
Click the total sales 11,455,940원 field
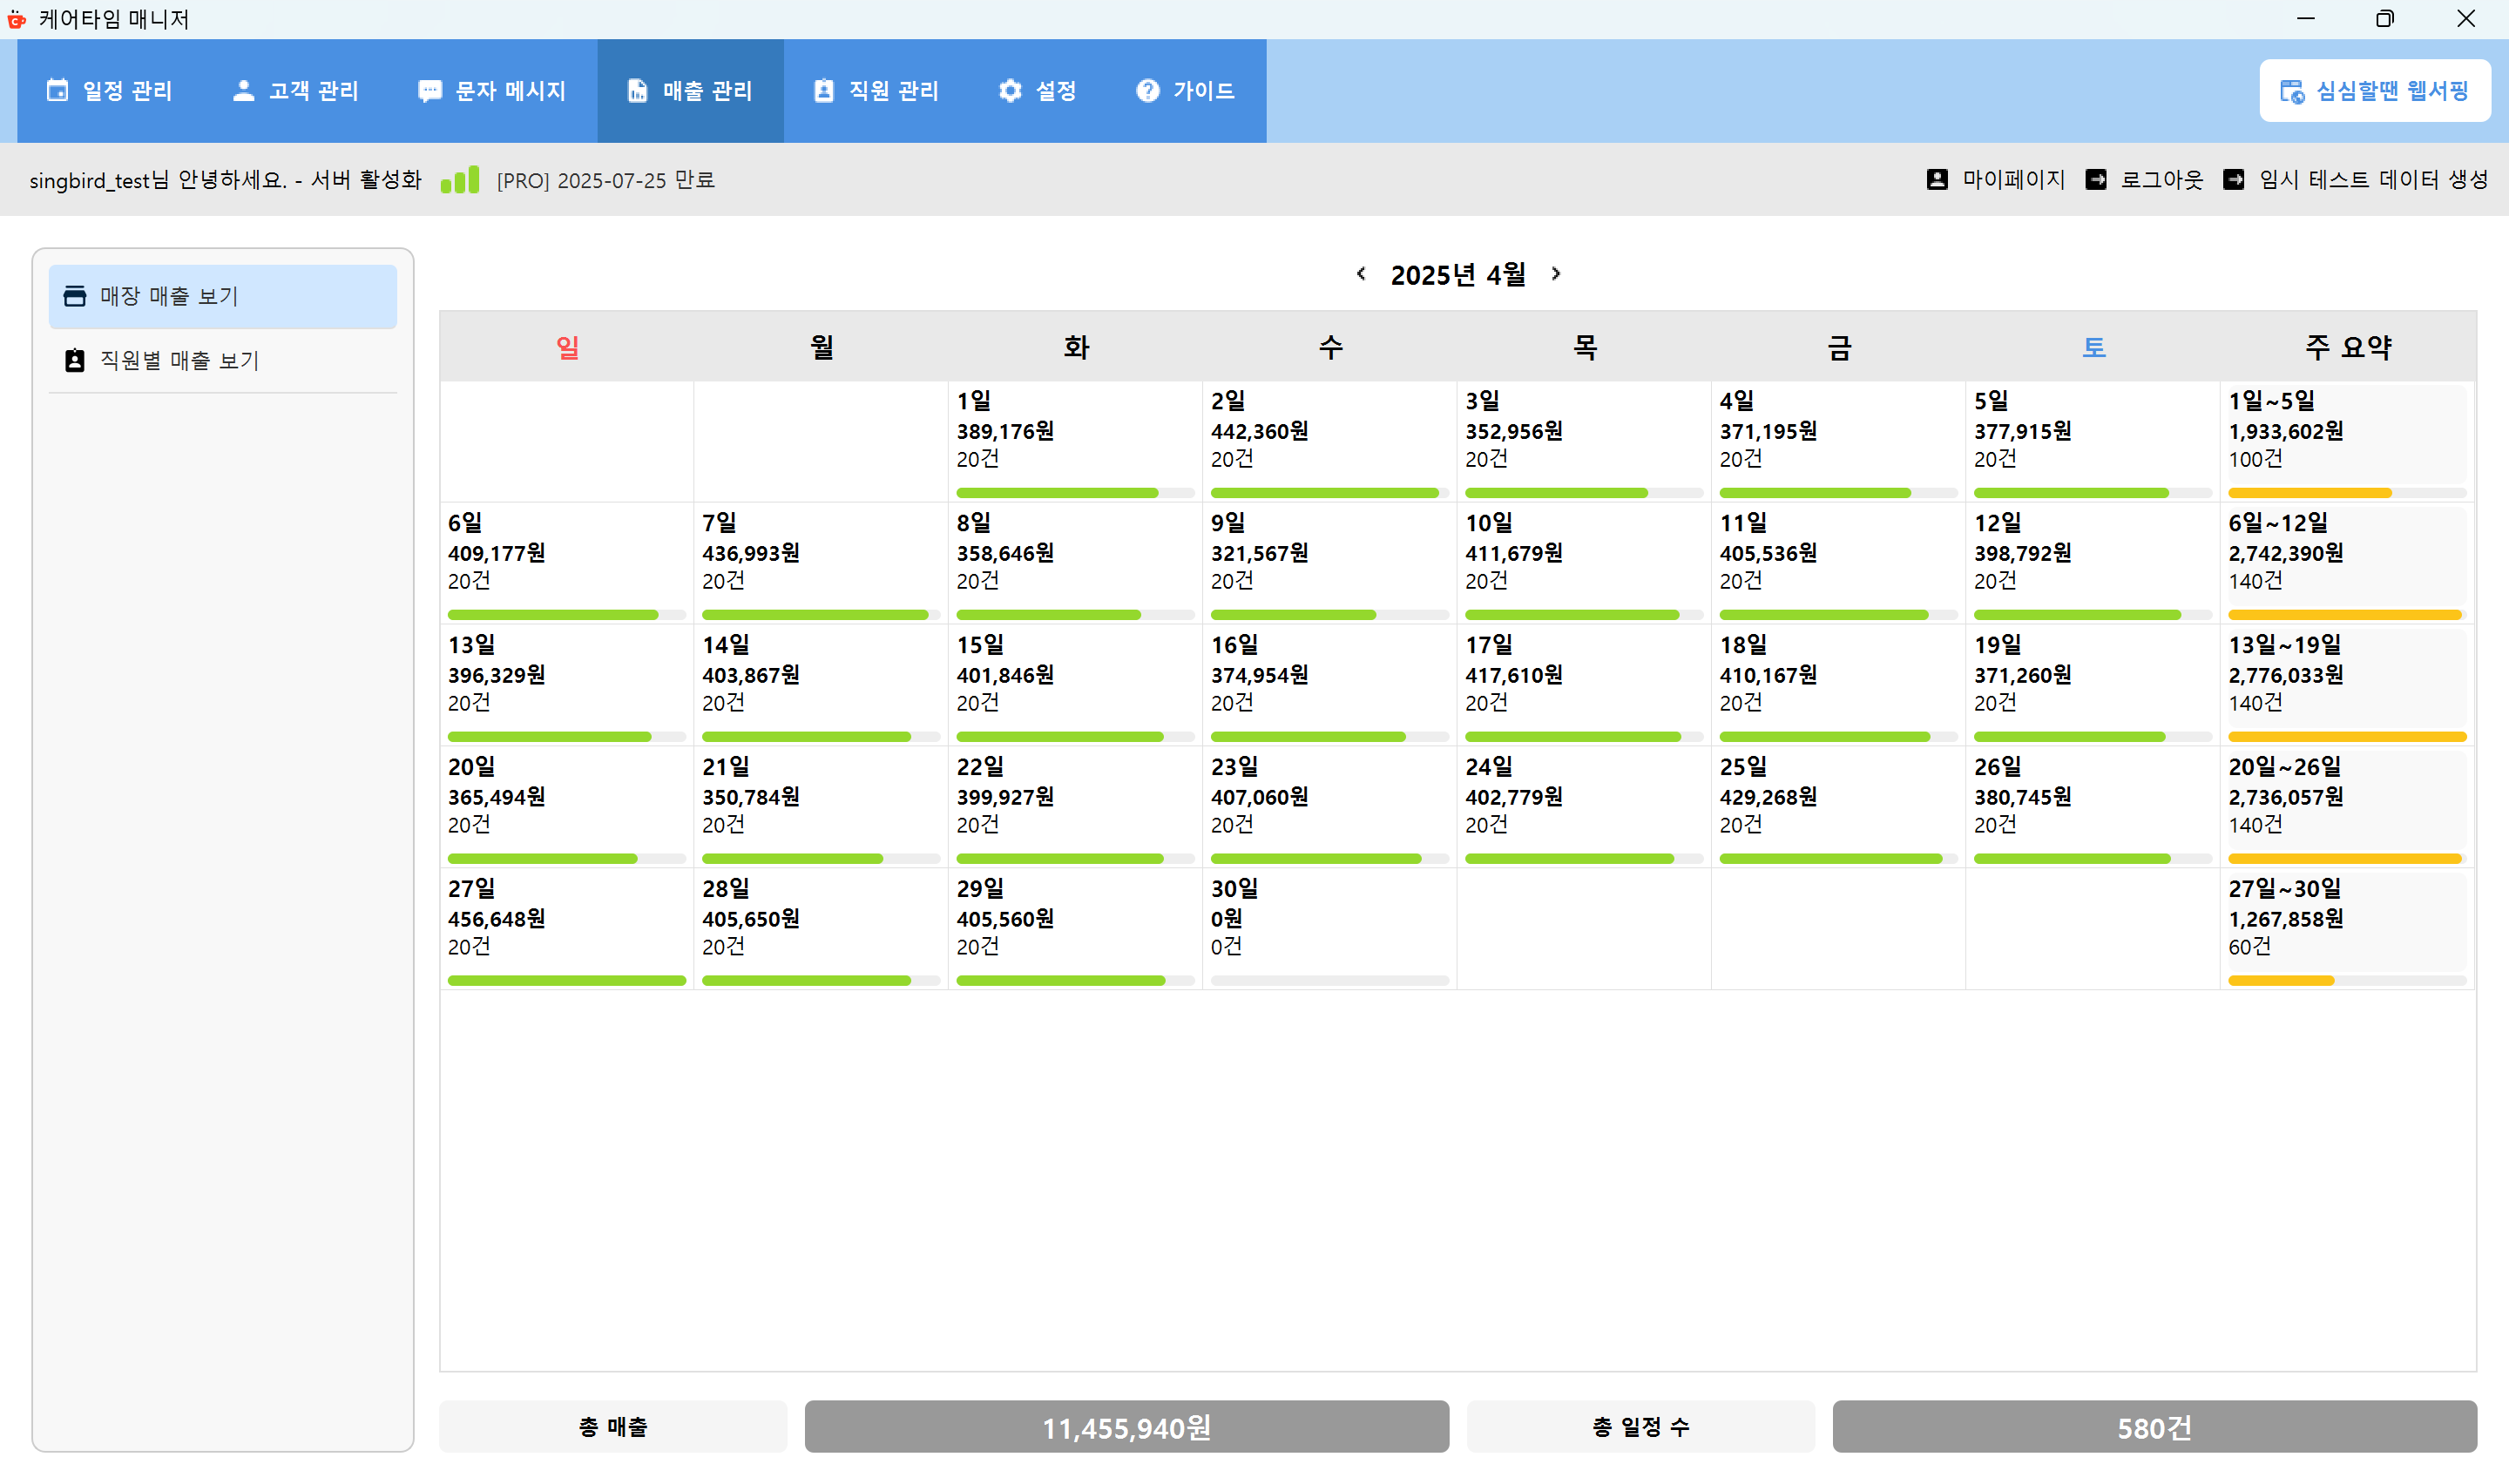tap(1126, 1427)
